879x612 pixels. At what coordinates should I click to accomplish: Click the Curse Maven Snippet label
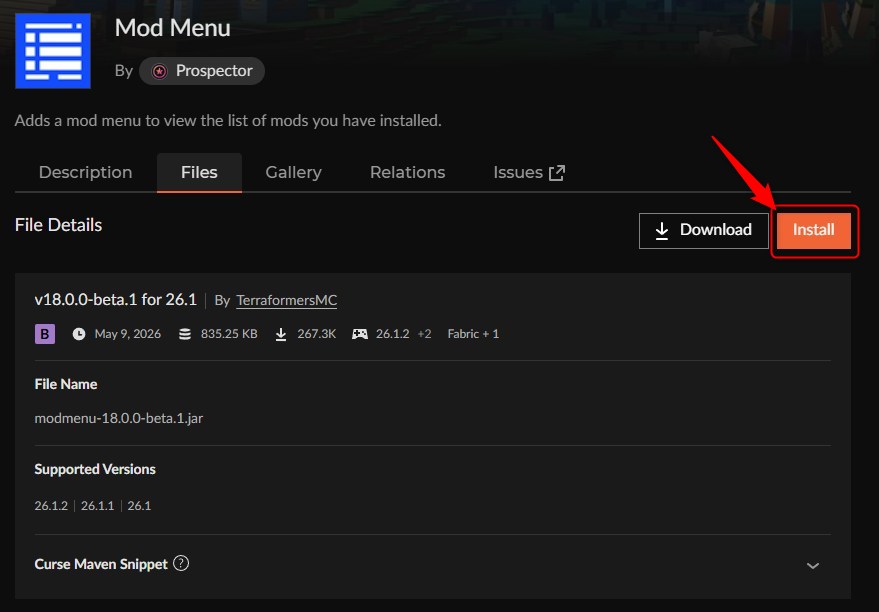point(101,564)
